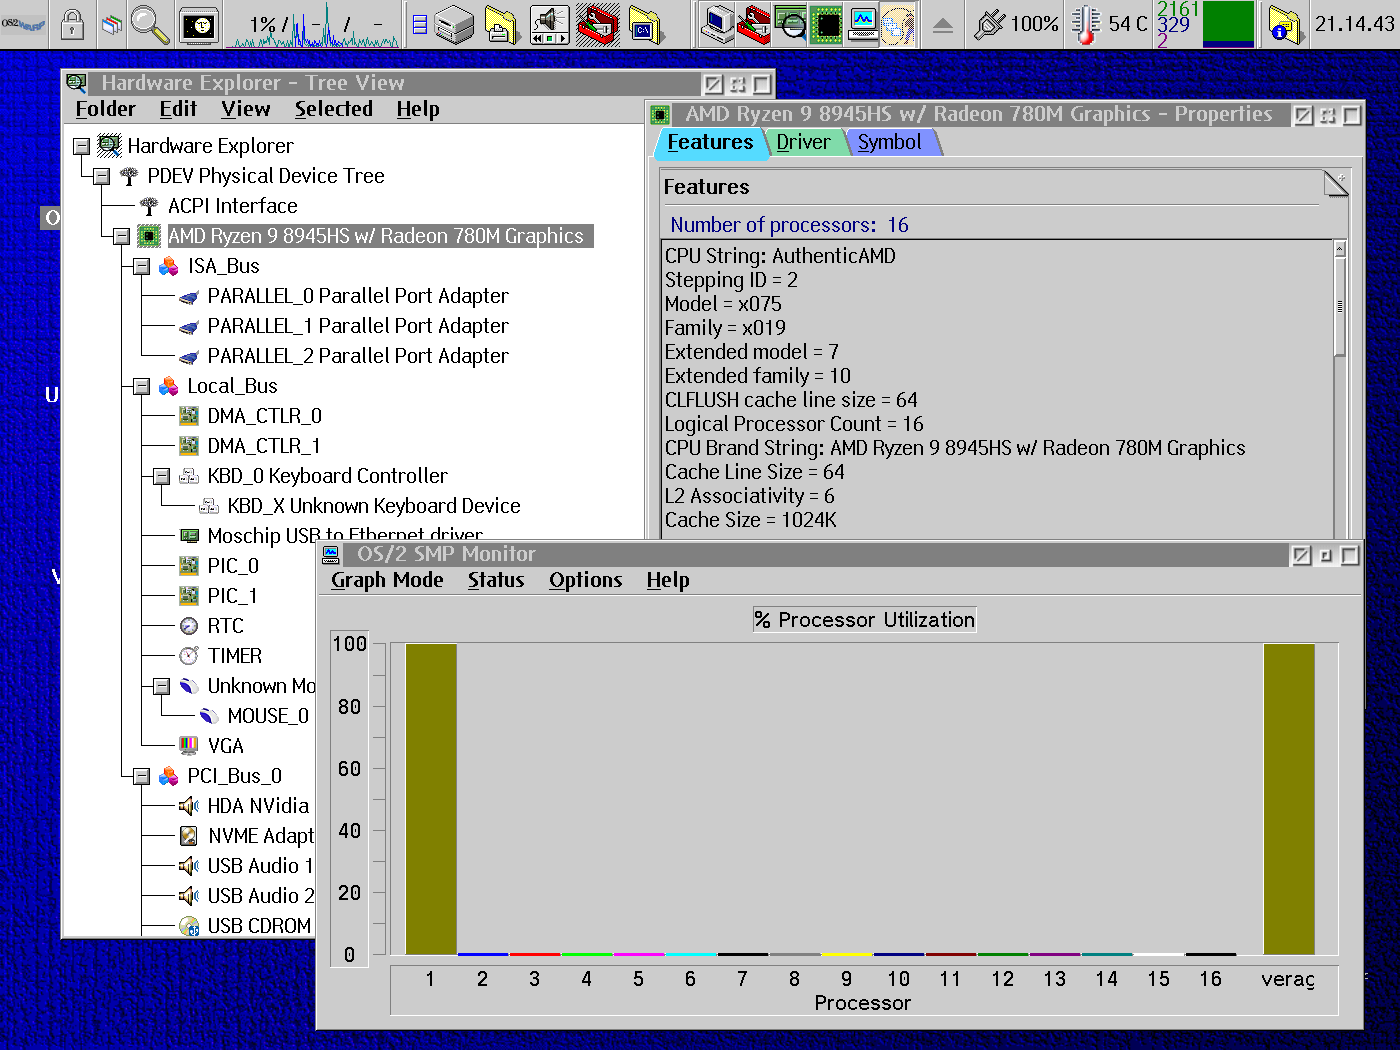Screen dimensions: 1400x1050
Task: Open the Folder menu in Hardware Explorer
Action: [105, 109]
